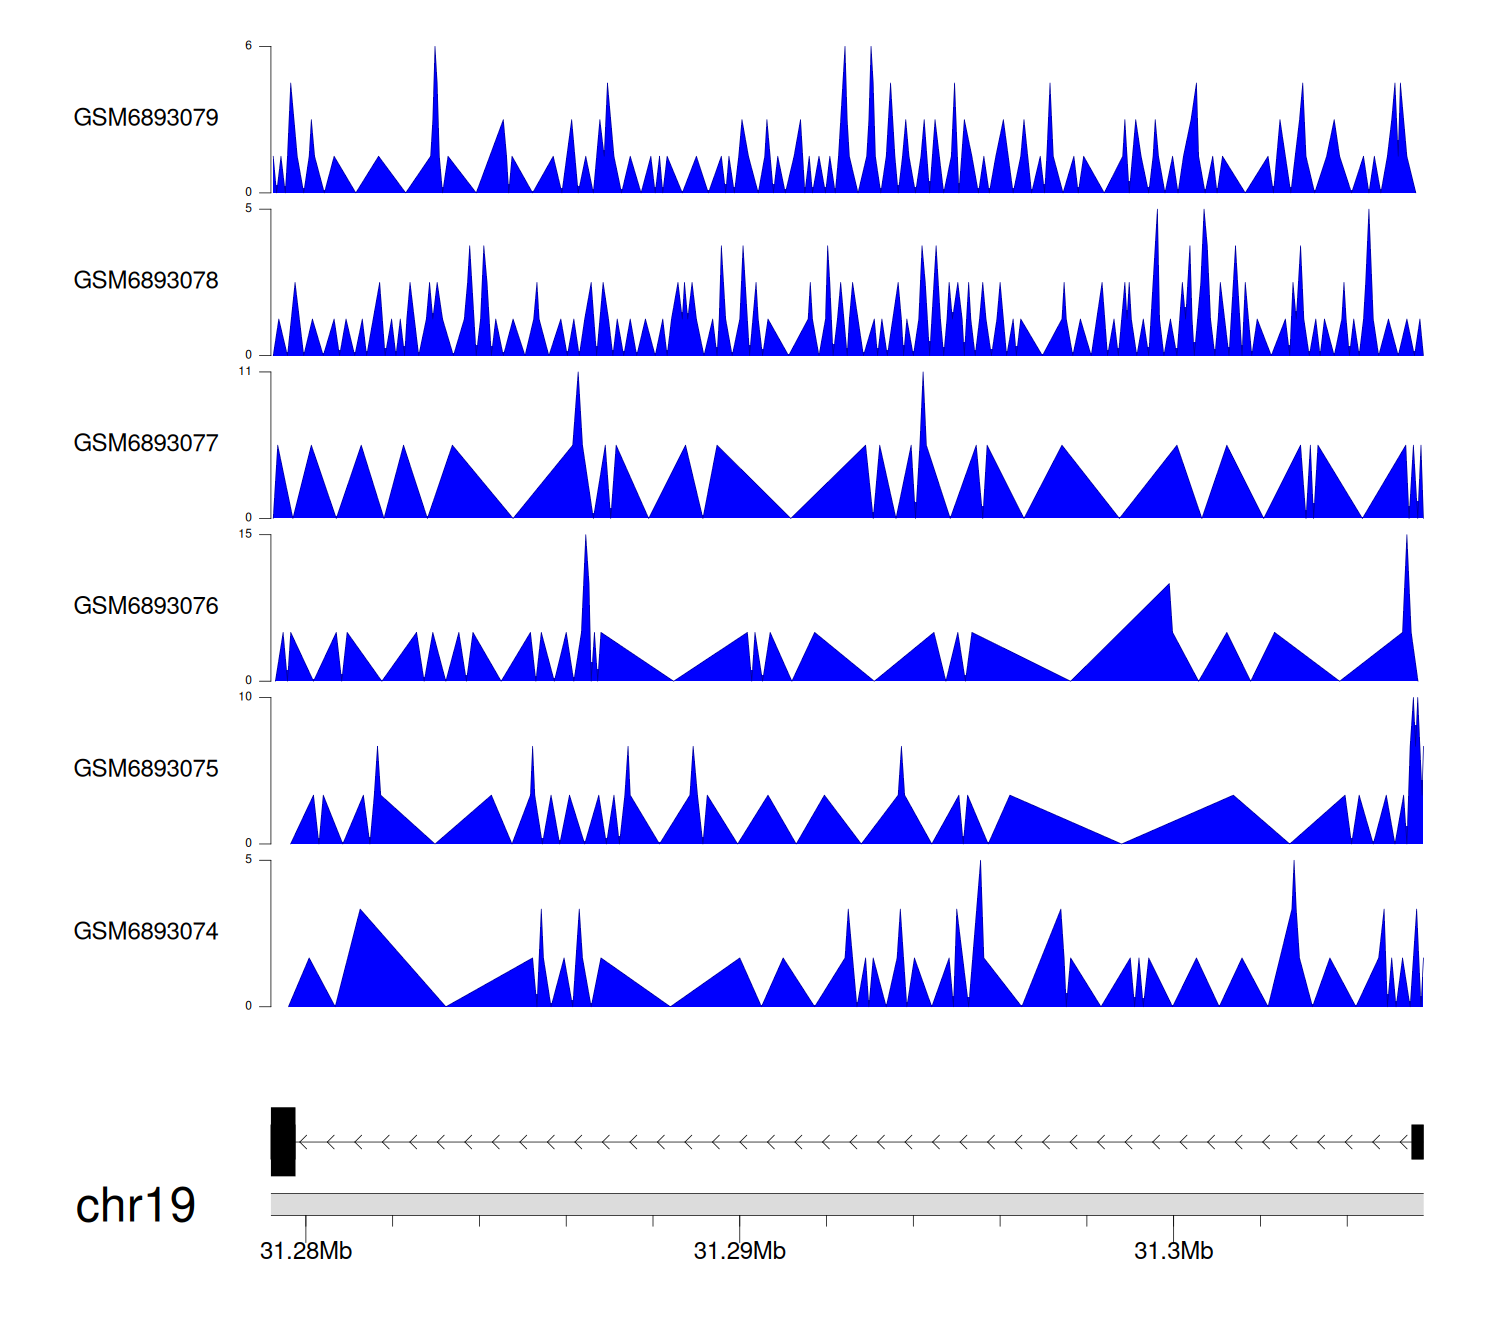Select the large black exon on gene model
Image resolution: width=1500 pixels, height=1320 pixels.
click(283, 1142)
